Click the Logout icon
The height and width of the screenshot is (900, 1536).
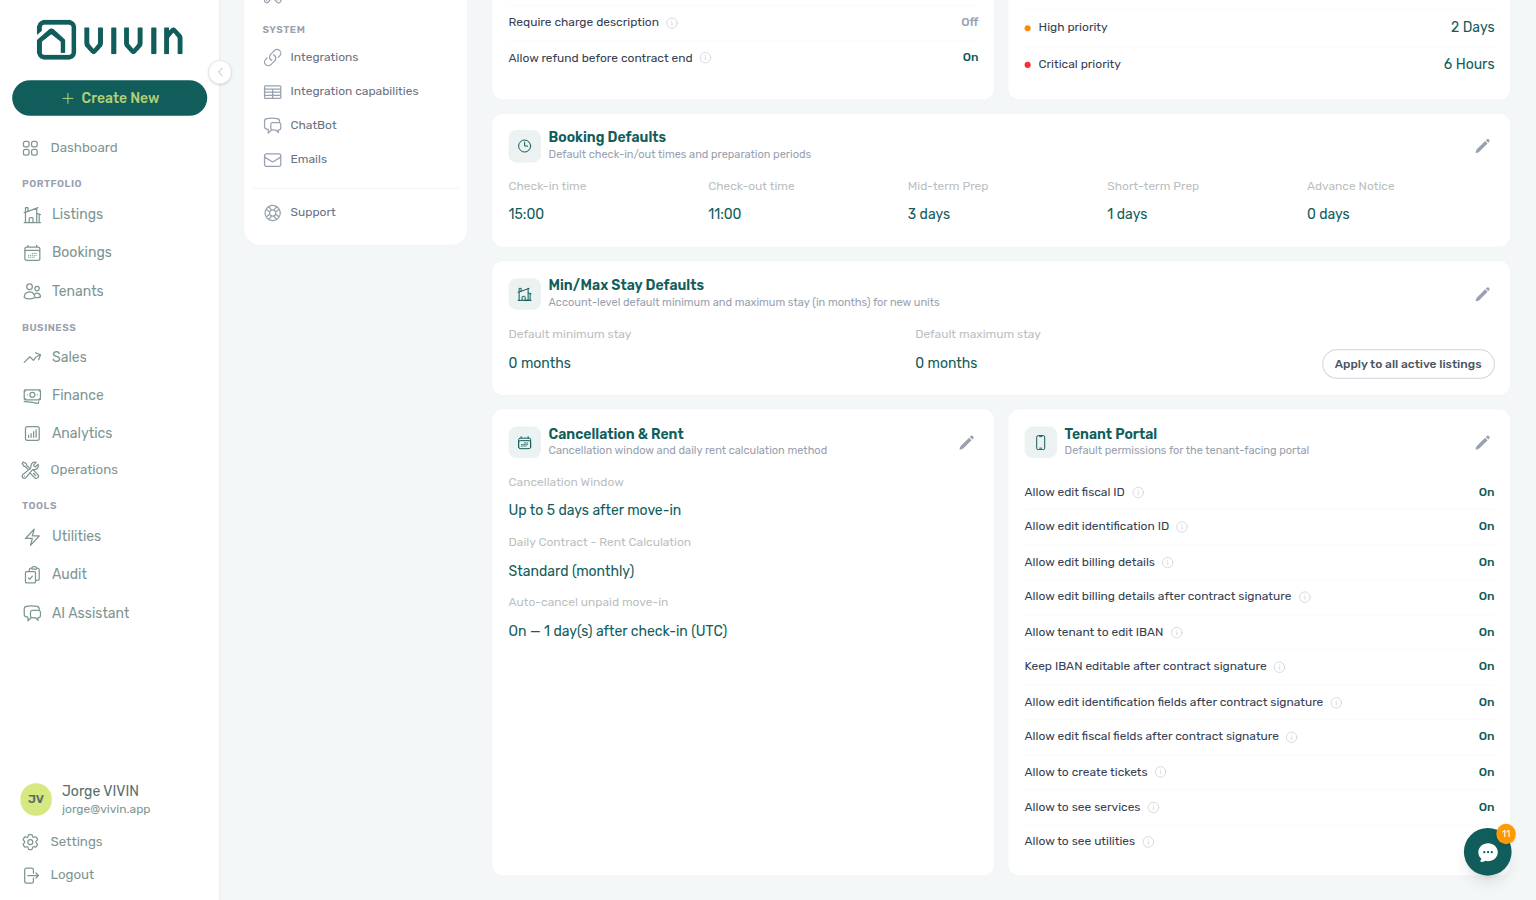(x=31, y=875)
